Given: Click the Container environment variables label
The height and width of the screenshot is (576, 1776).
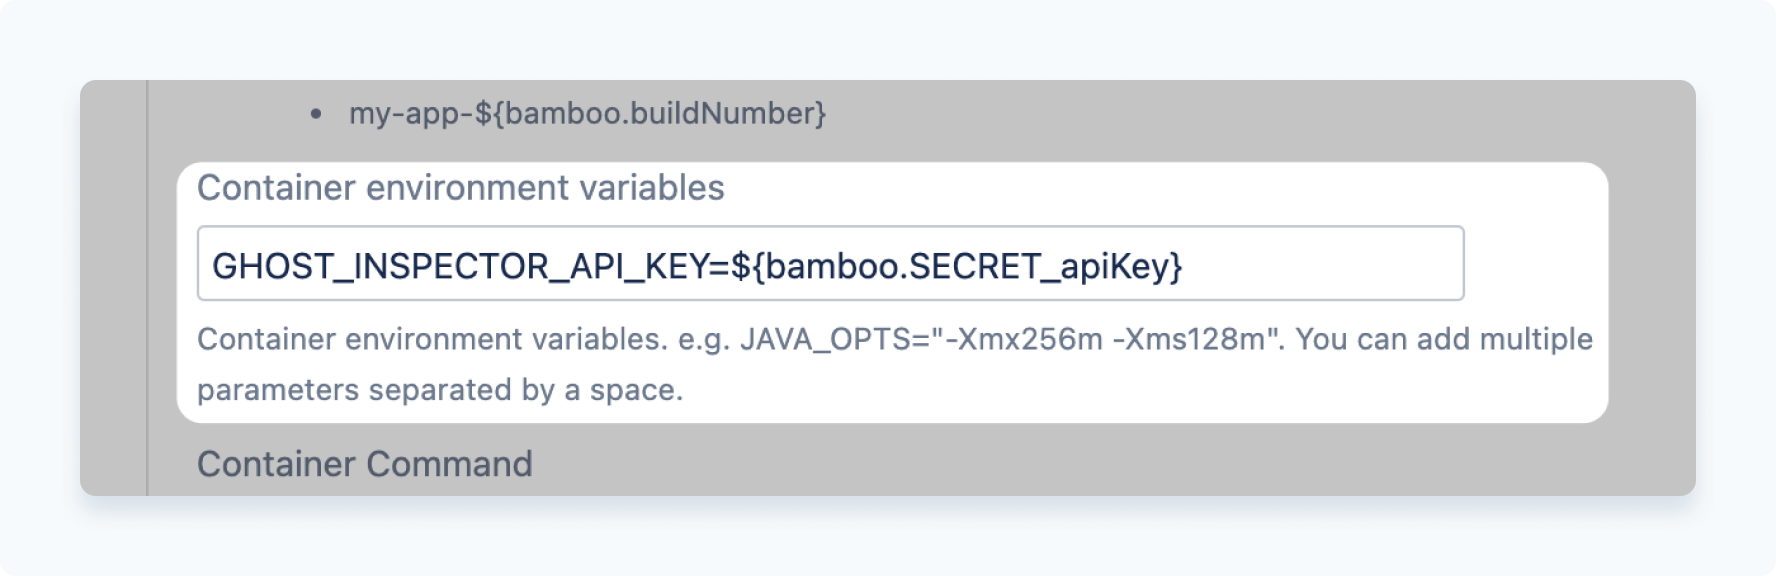Looking at the screenshot, I should (462, 186).
